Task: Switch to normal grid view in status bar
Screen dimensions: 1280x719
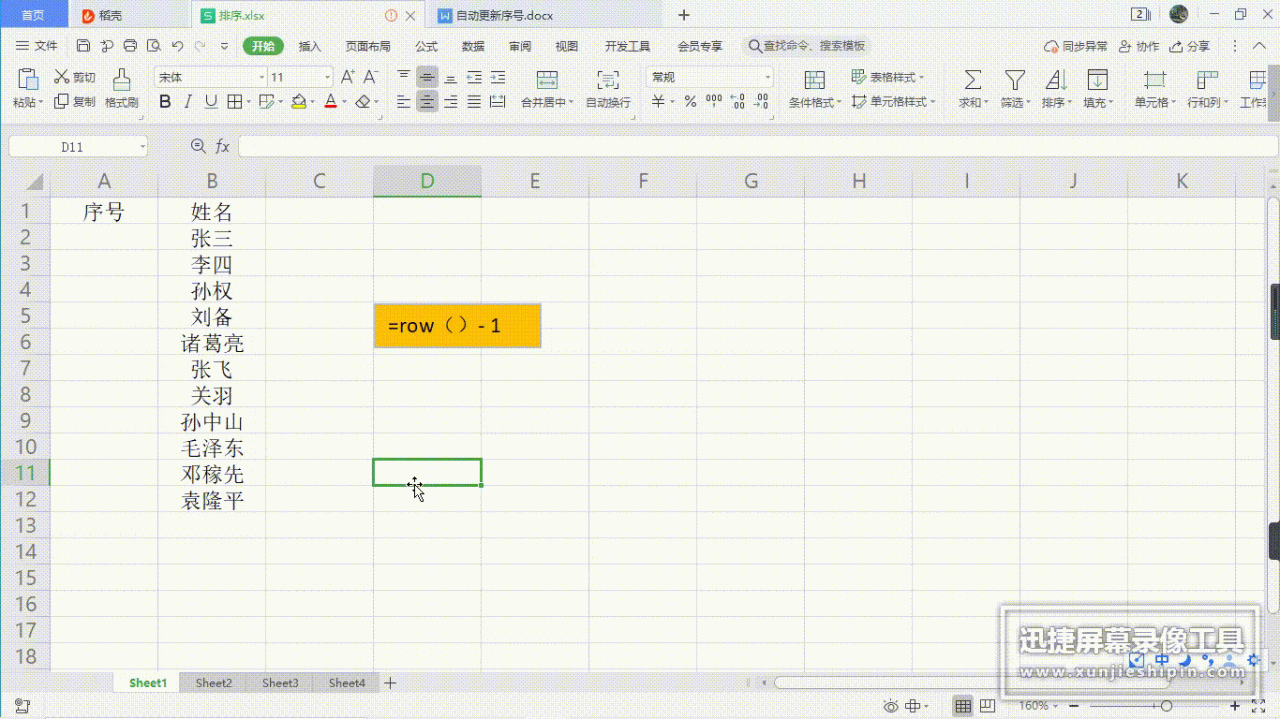Action: click(963, 706)
